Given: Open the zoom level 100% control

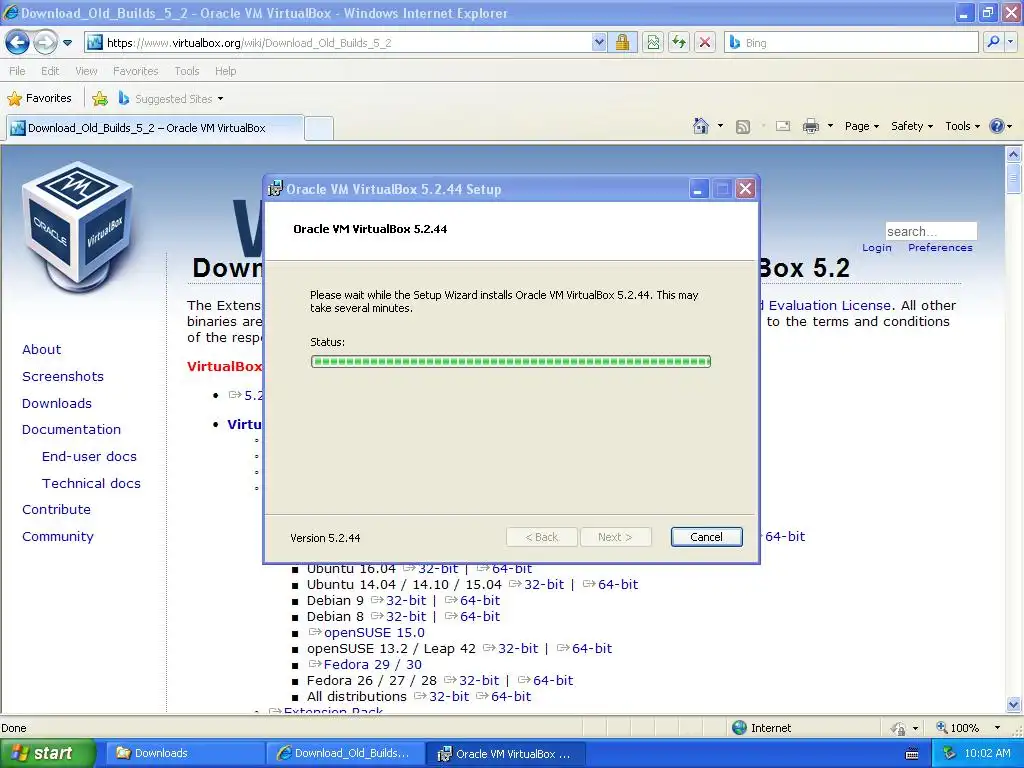Looking at the screenshot, I should click(968, 728).
